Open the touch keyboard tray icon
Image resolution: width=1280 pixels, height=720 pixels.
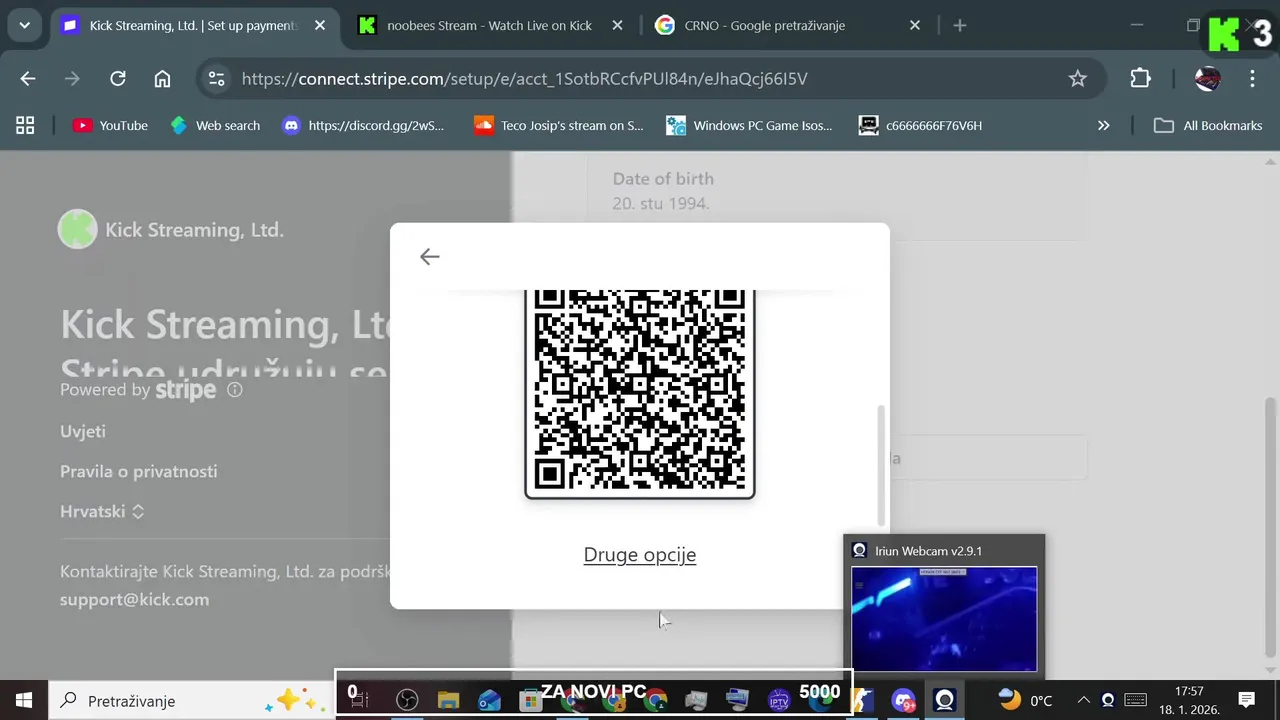pyautogui.click(x=1135, y=700)
